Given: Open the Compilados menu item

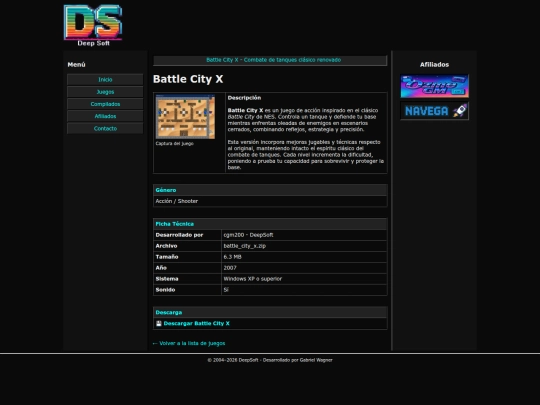Looking at the screenshot, I should tap(105, 104).
